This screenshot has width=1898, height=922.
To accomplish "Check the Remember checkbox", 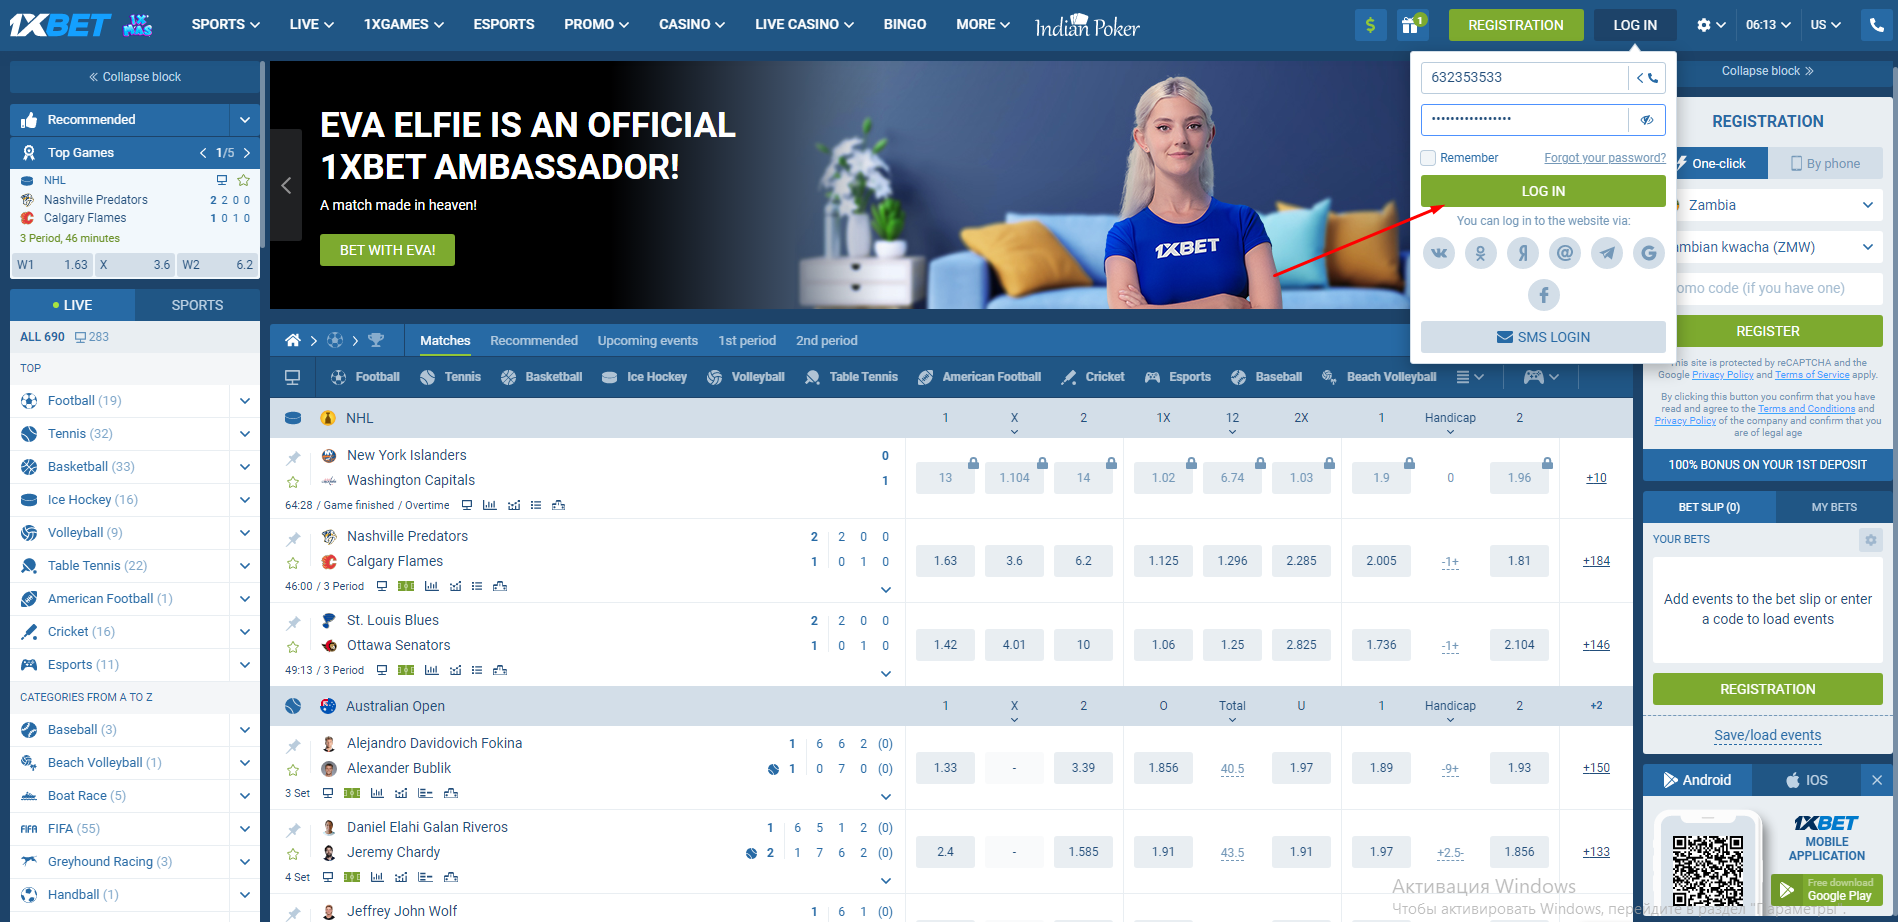I will tap(1428, 158).
